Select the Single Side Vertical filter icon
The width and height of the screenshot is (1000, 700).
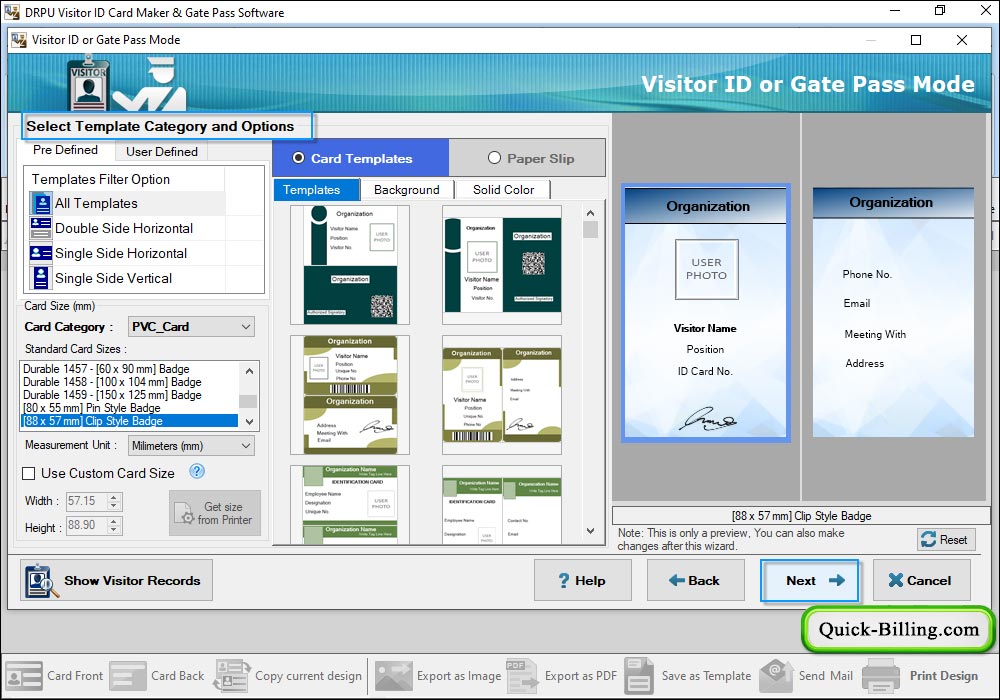point(41,278)
